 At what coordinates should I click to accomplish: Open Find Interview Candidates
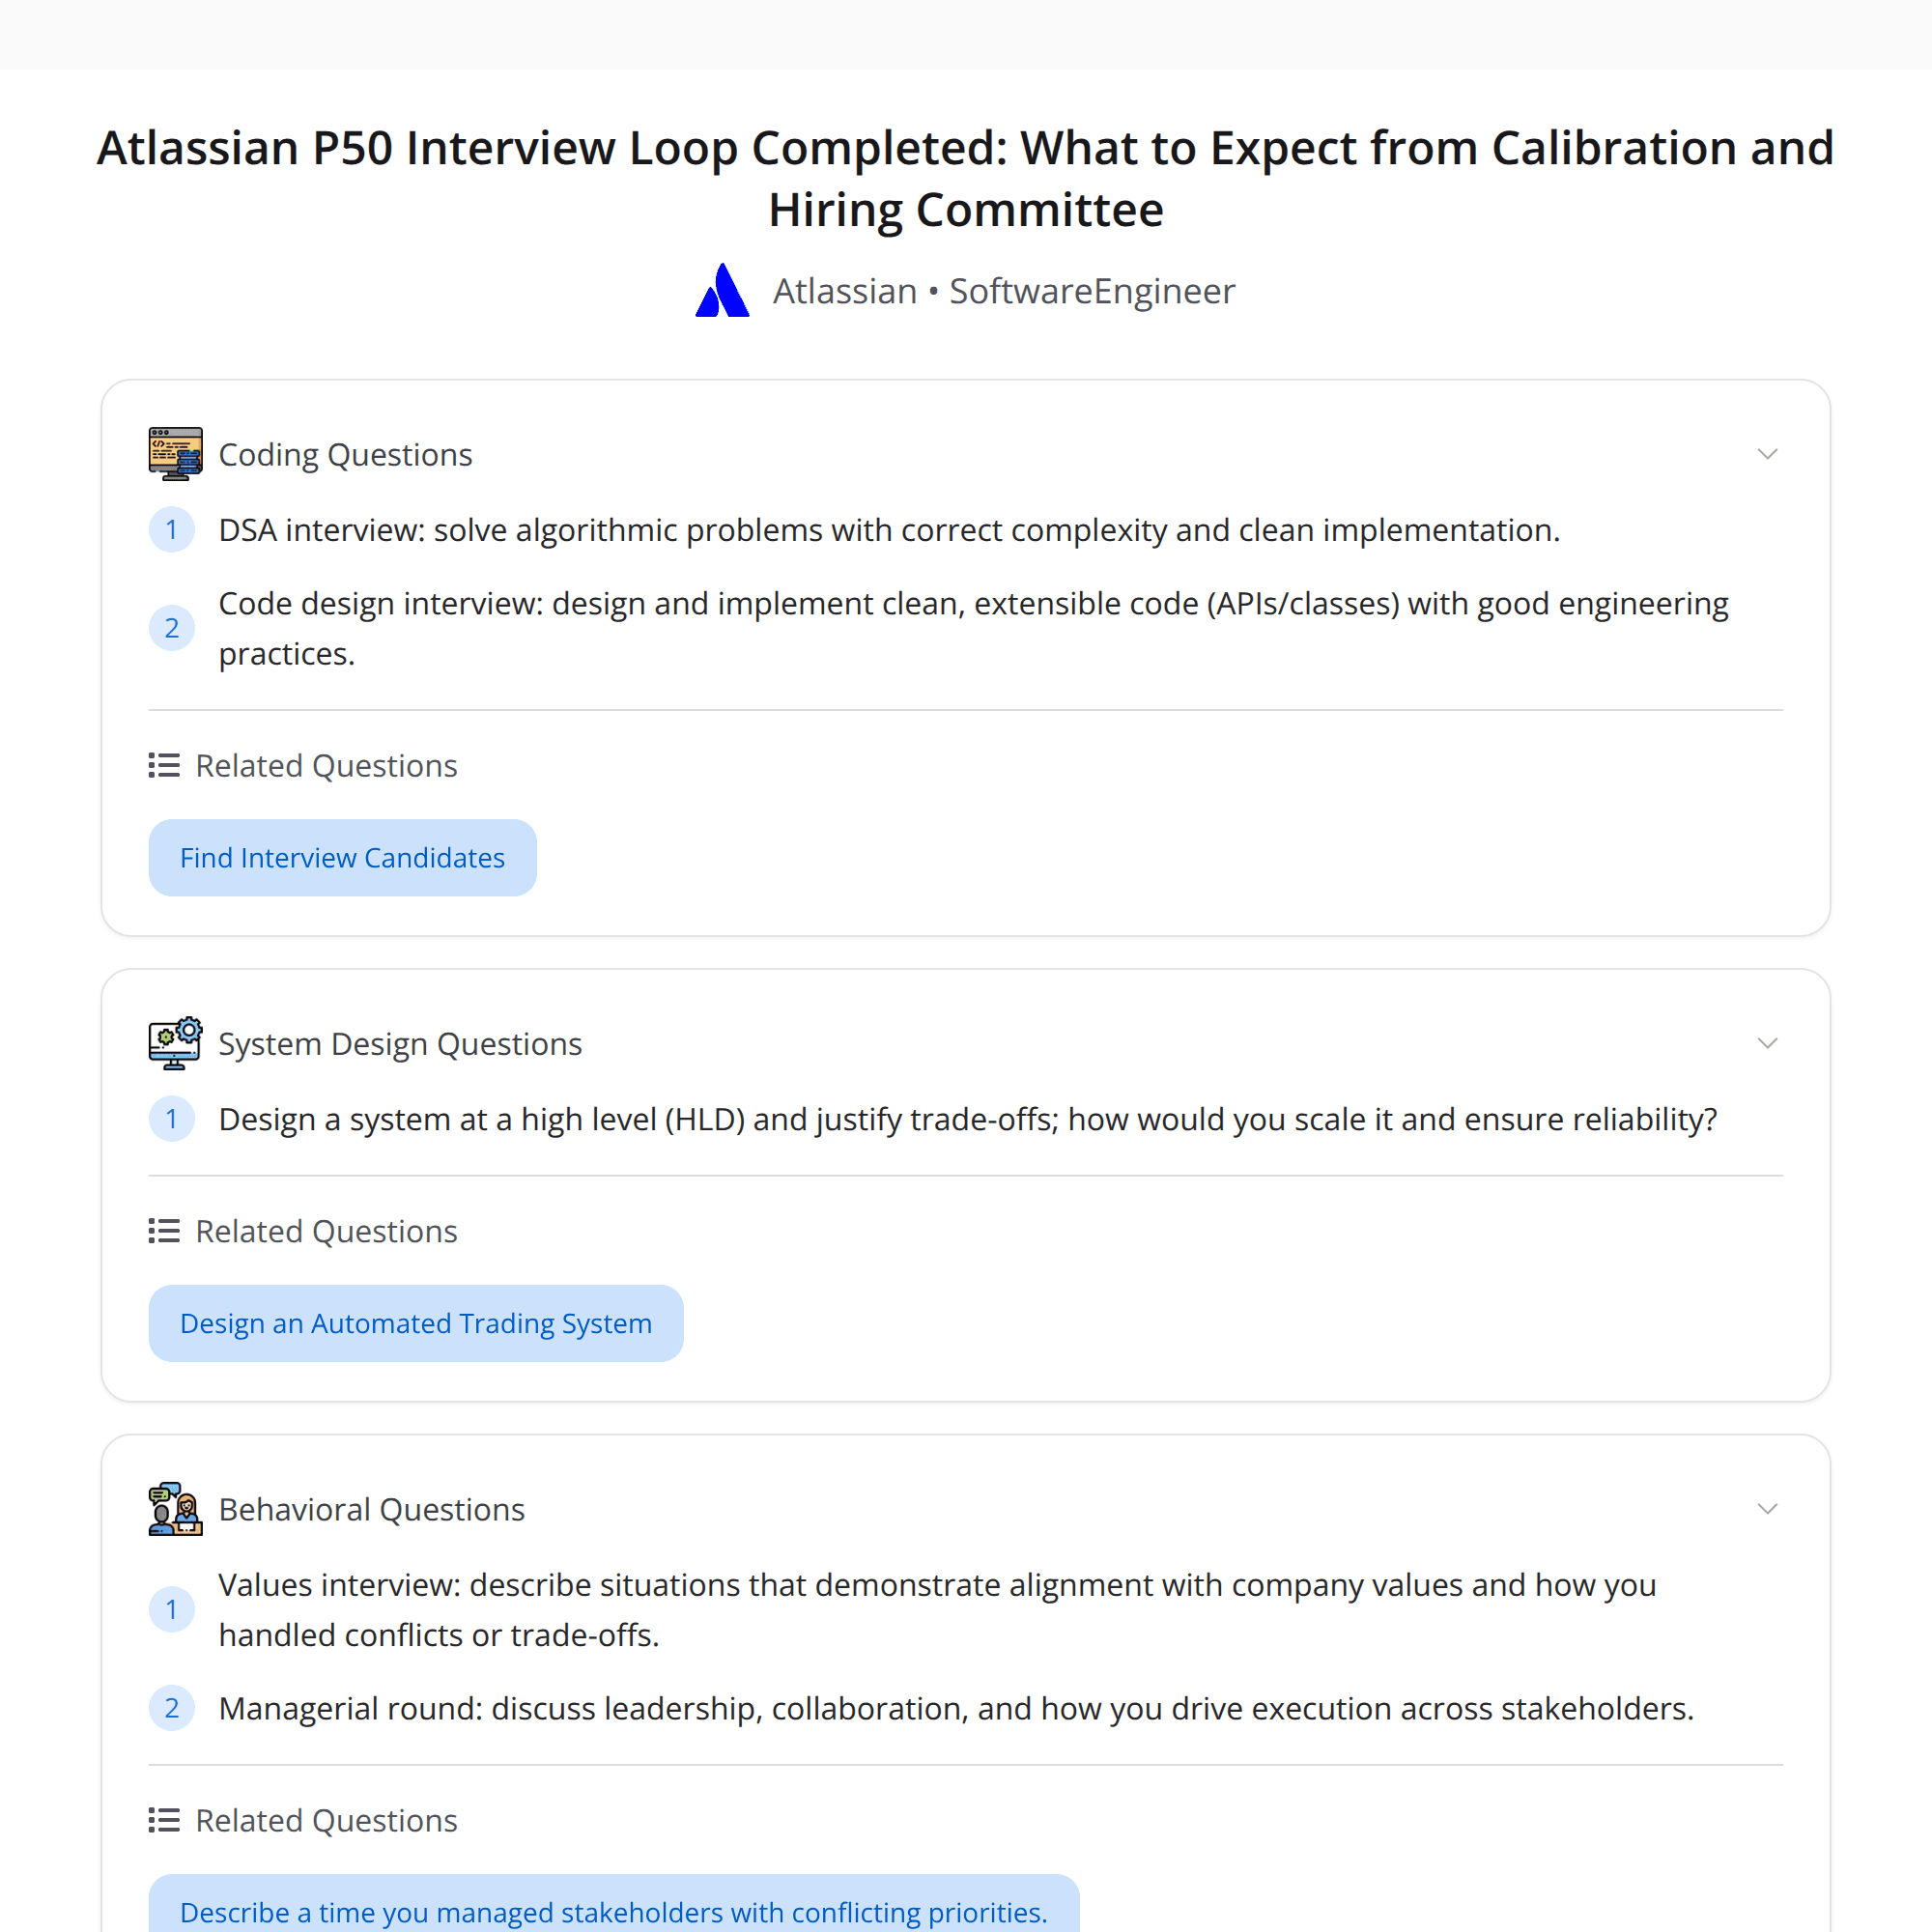(342, 857)
